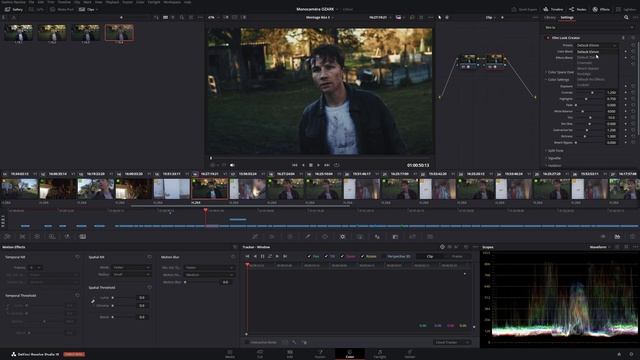Open project settings gear icon
The height and width of the screenshot is (360, 640).
click(631, 354)
